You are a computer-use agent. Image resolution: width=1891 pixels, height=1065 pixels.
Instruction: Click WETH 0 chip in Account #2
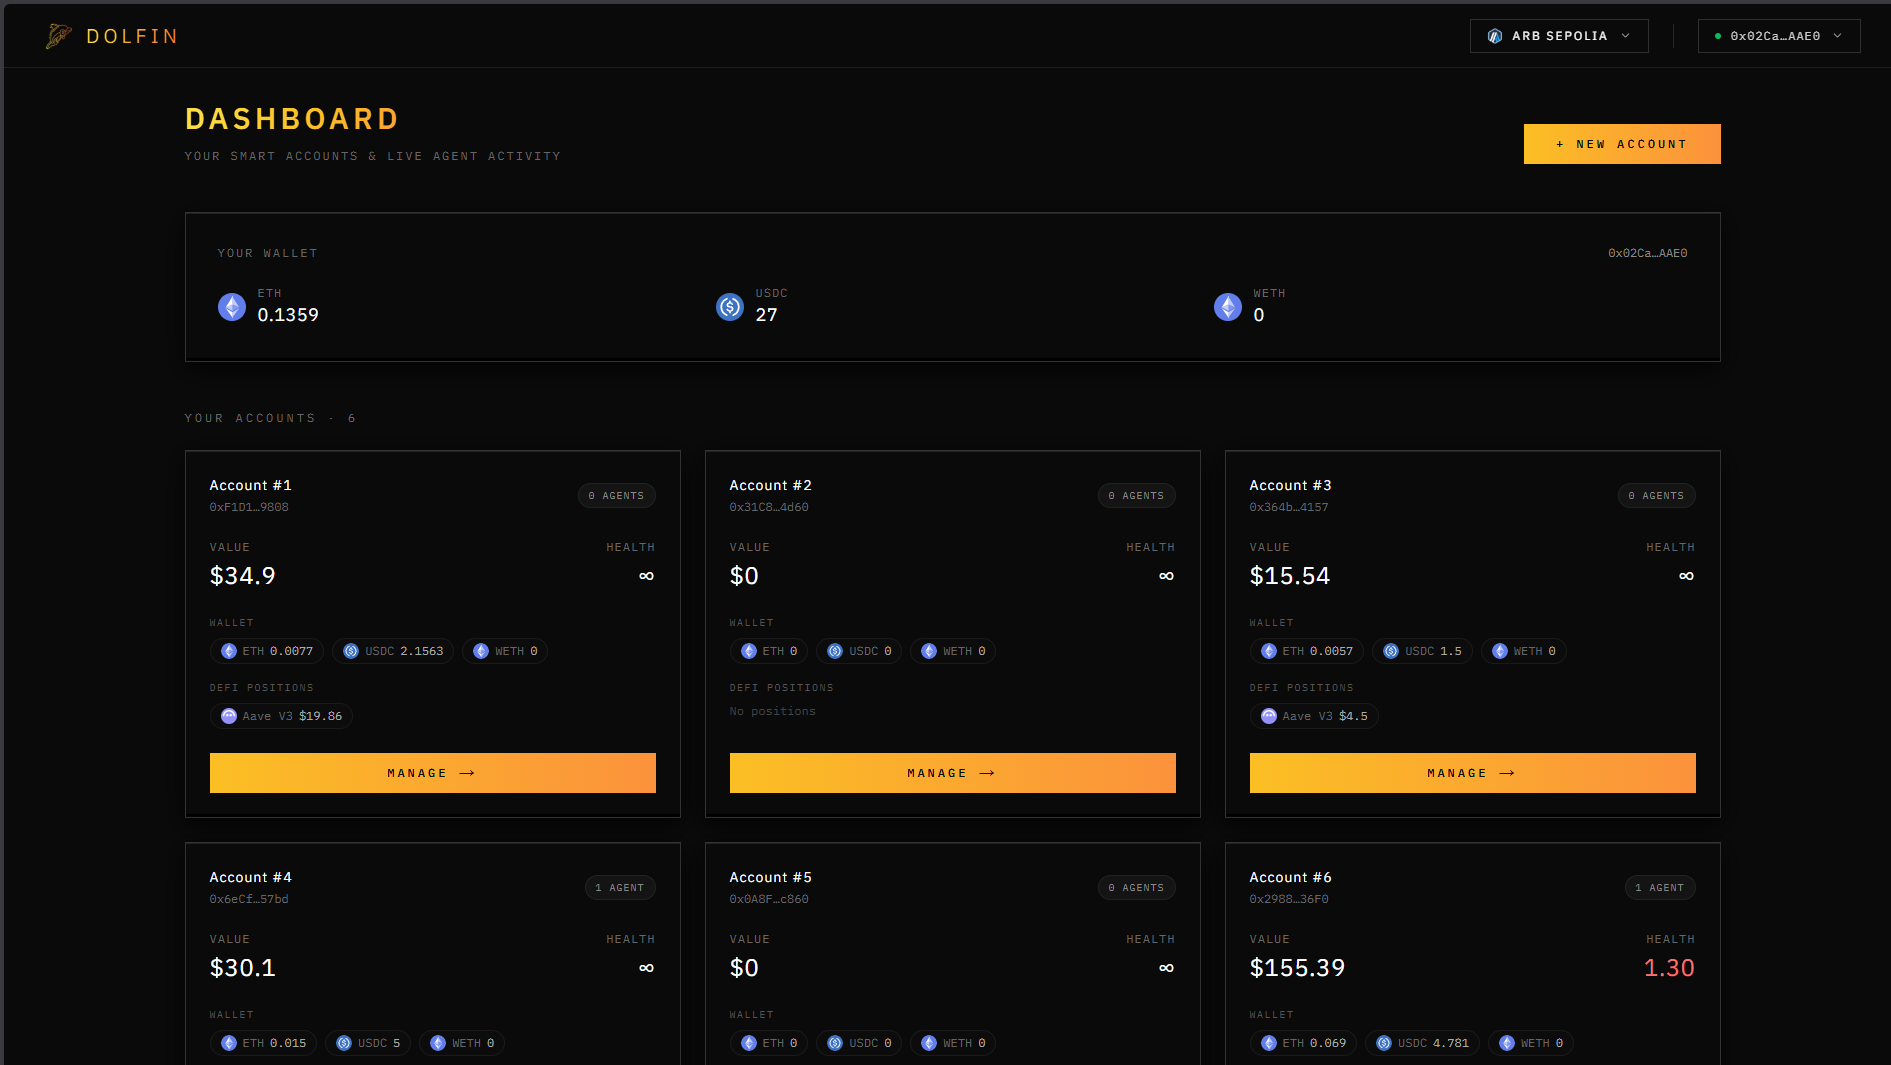[x=953, y=651]
